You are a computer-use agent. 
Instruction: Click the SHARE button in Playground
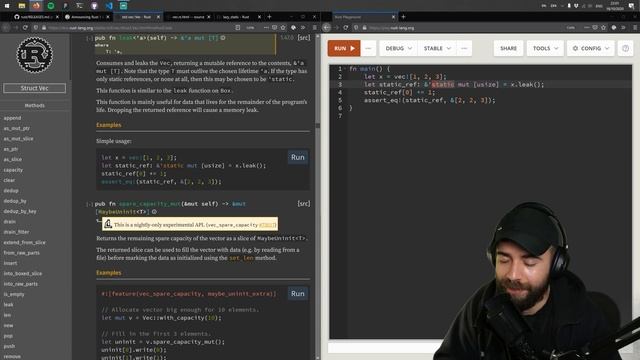pyautogui.click(x=508, y=48)
